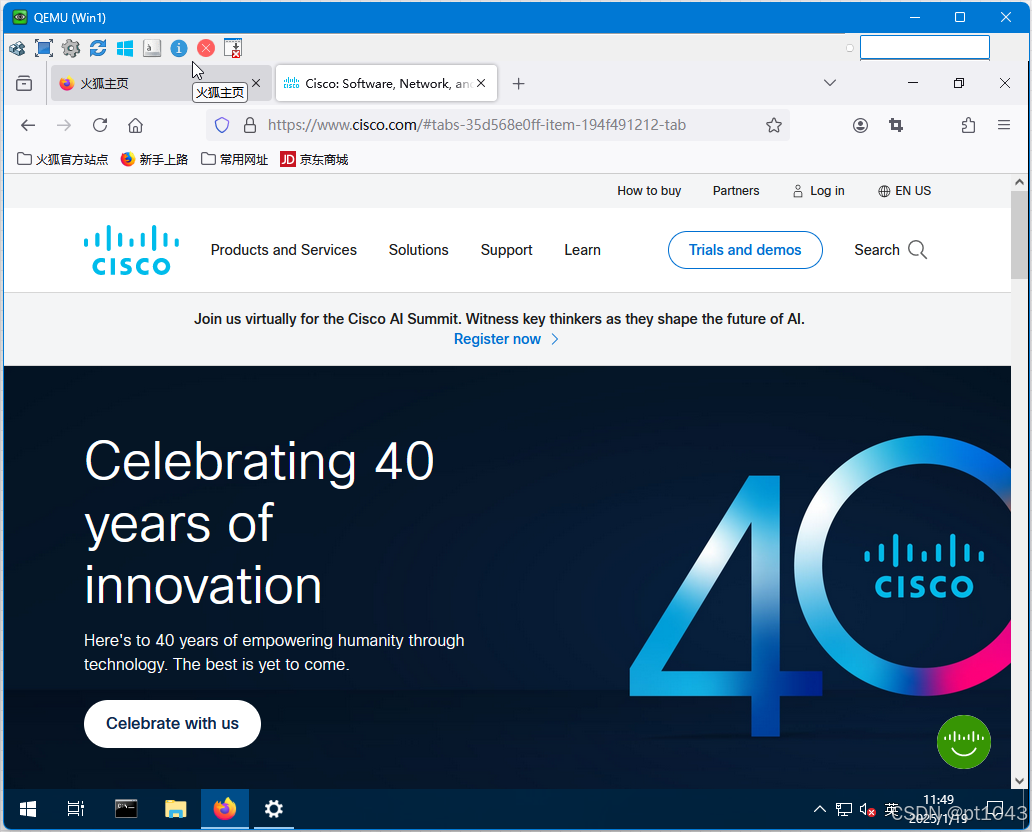The image size is (1032, 832).
Task: Open the blue info icon in QEMU toolbar
Action: coord(179,48)
